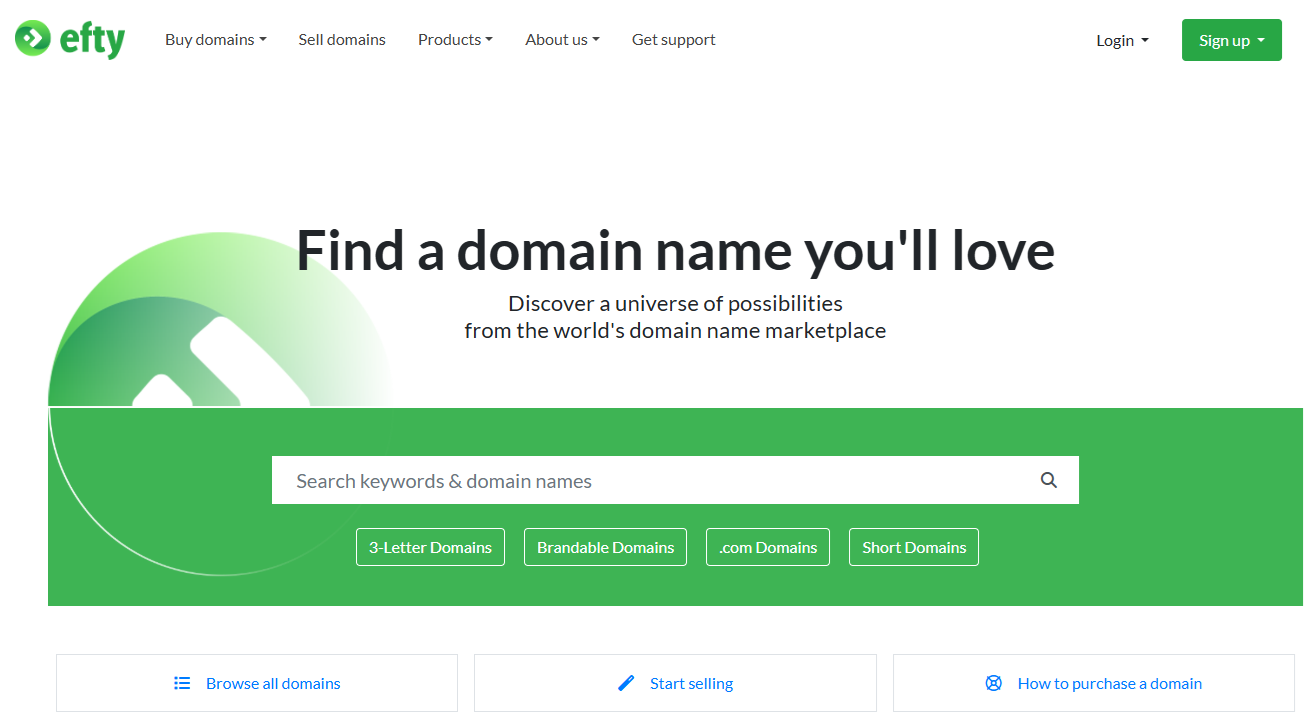Viewport: 1313px width, 721px height.
Task: Go to Sell domains in navigation
Action: 342,40
